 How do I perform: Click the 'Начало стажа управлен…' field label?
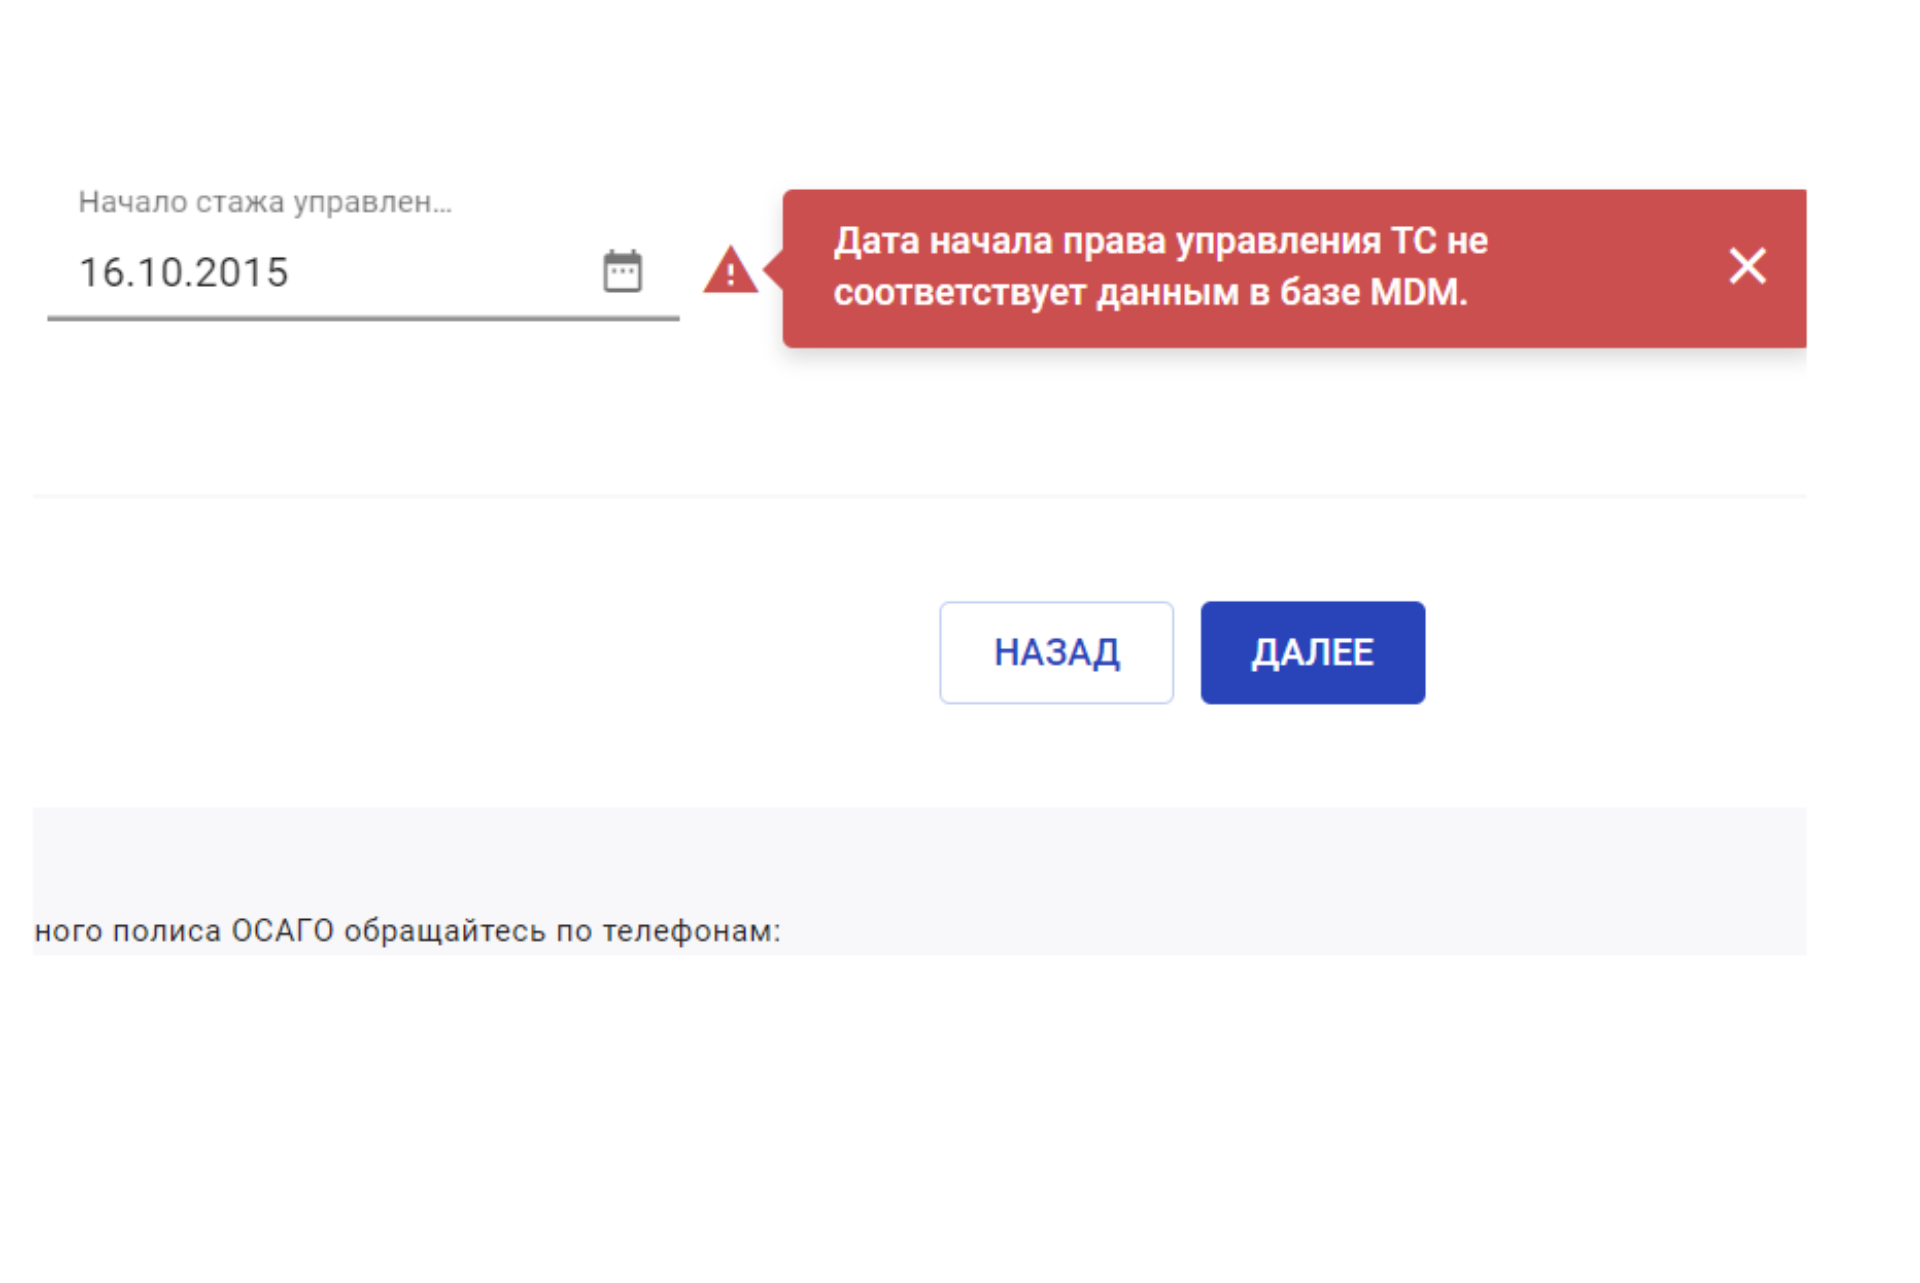tap(265, 202)
